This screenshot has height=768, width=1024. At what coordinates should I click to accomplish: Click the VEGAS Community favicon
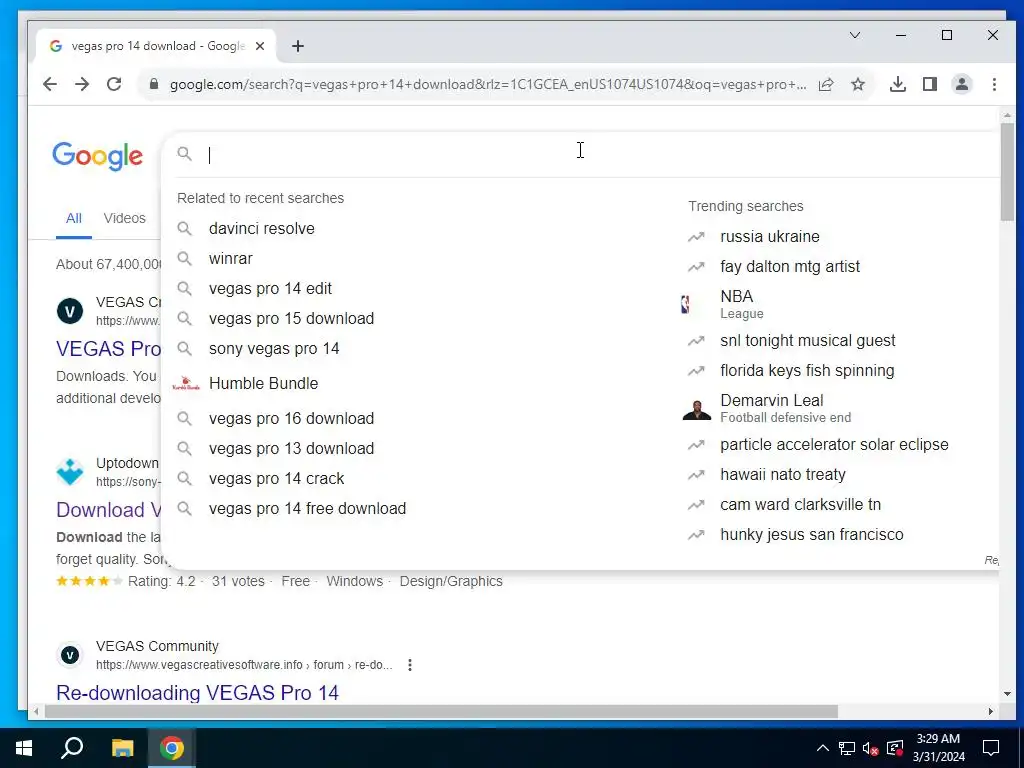[70, 654]
